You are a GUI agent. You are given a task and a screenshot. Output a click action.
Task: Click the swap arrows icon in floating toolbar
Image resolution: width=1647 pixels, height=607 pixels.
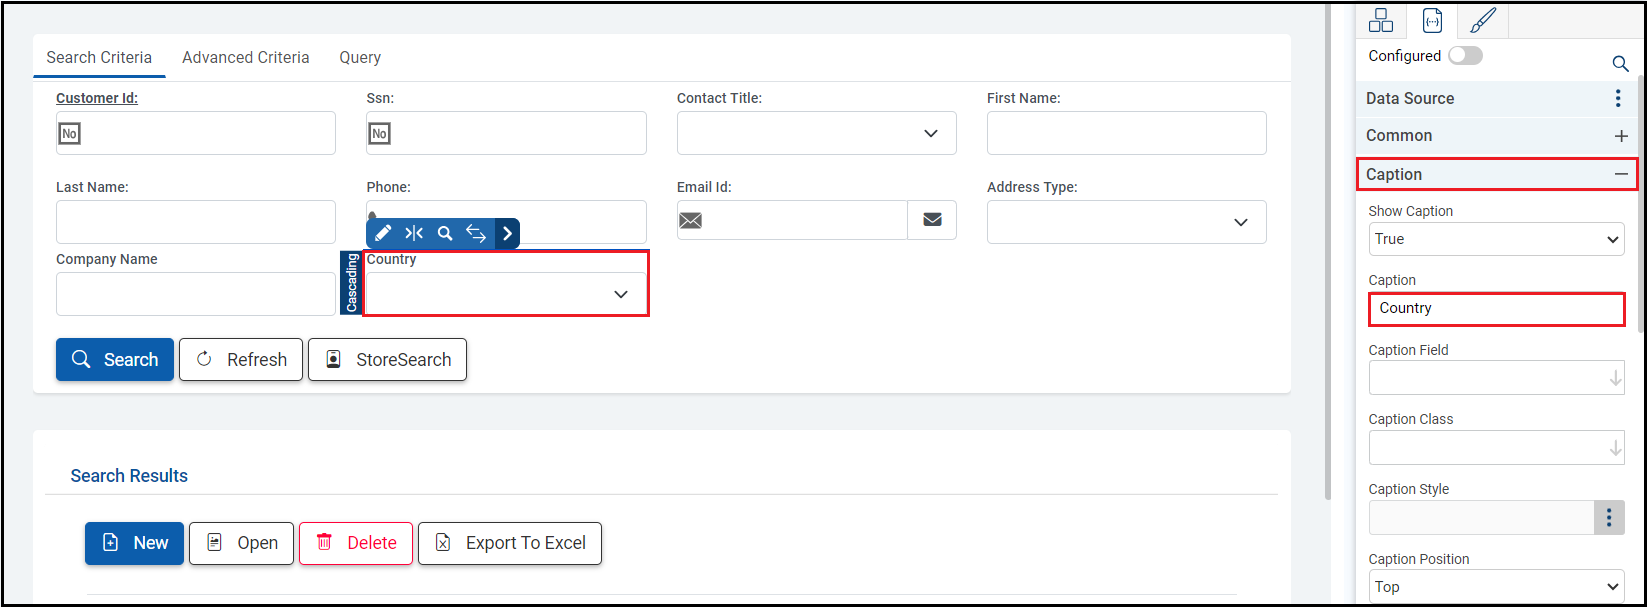click(x=476, y=233)
